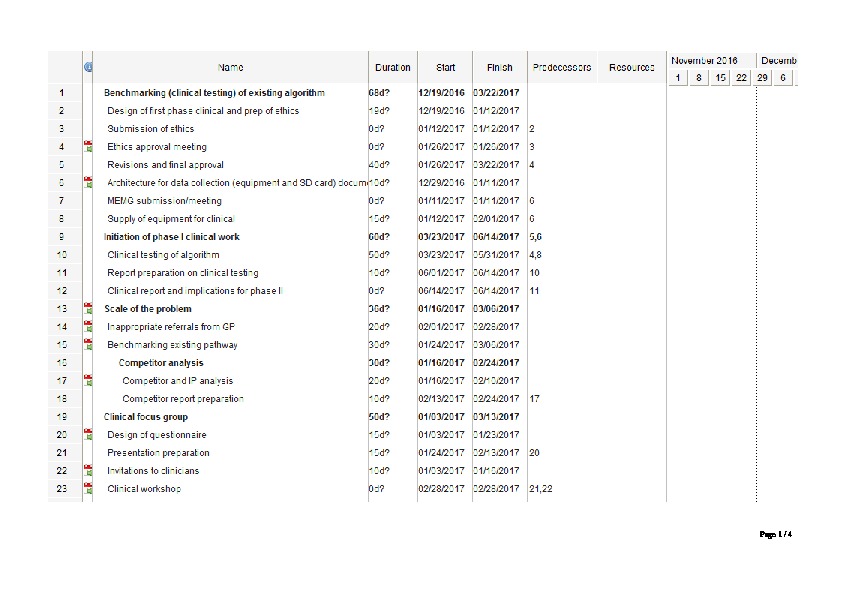The width and height of the screenshot is (842, 595).
Task: Select the Name column header
Action: (x=230, y=68)
